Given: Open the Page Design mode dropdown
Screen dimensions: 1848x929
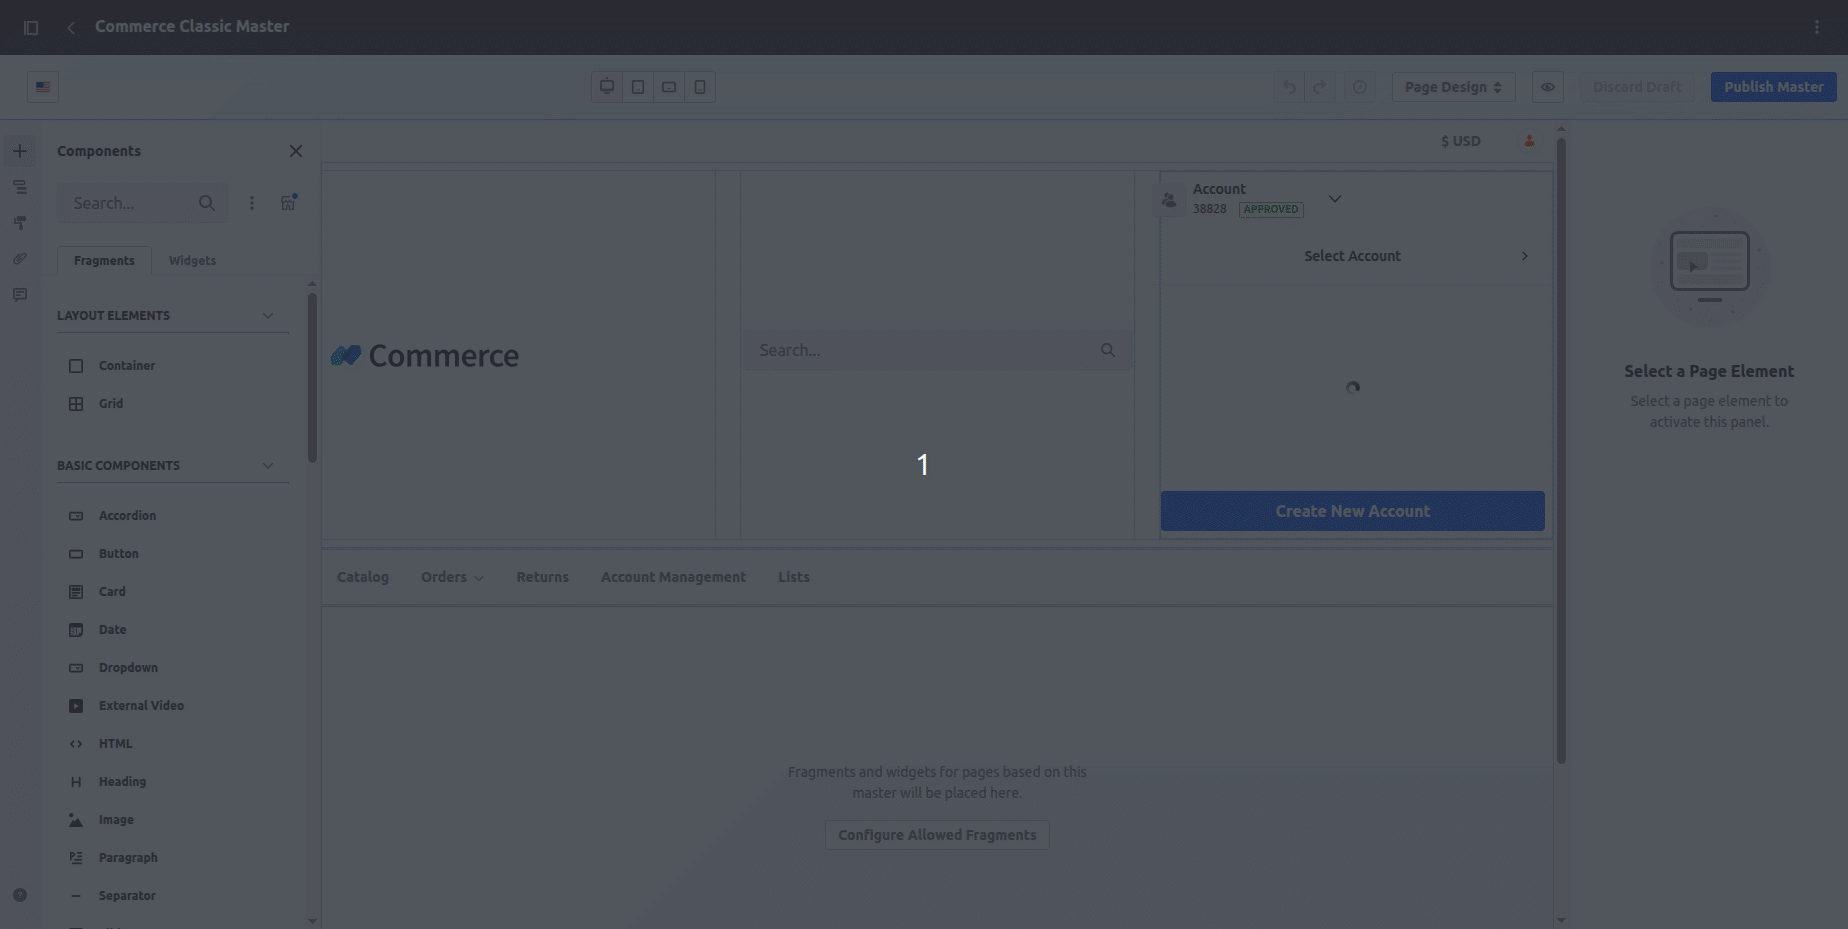Looking at the screenshot, I should [1452, 87].
